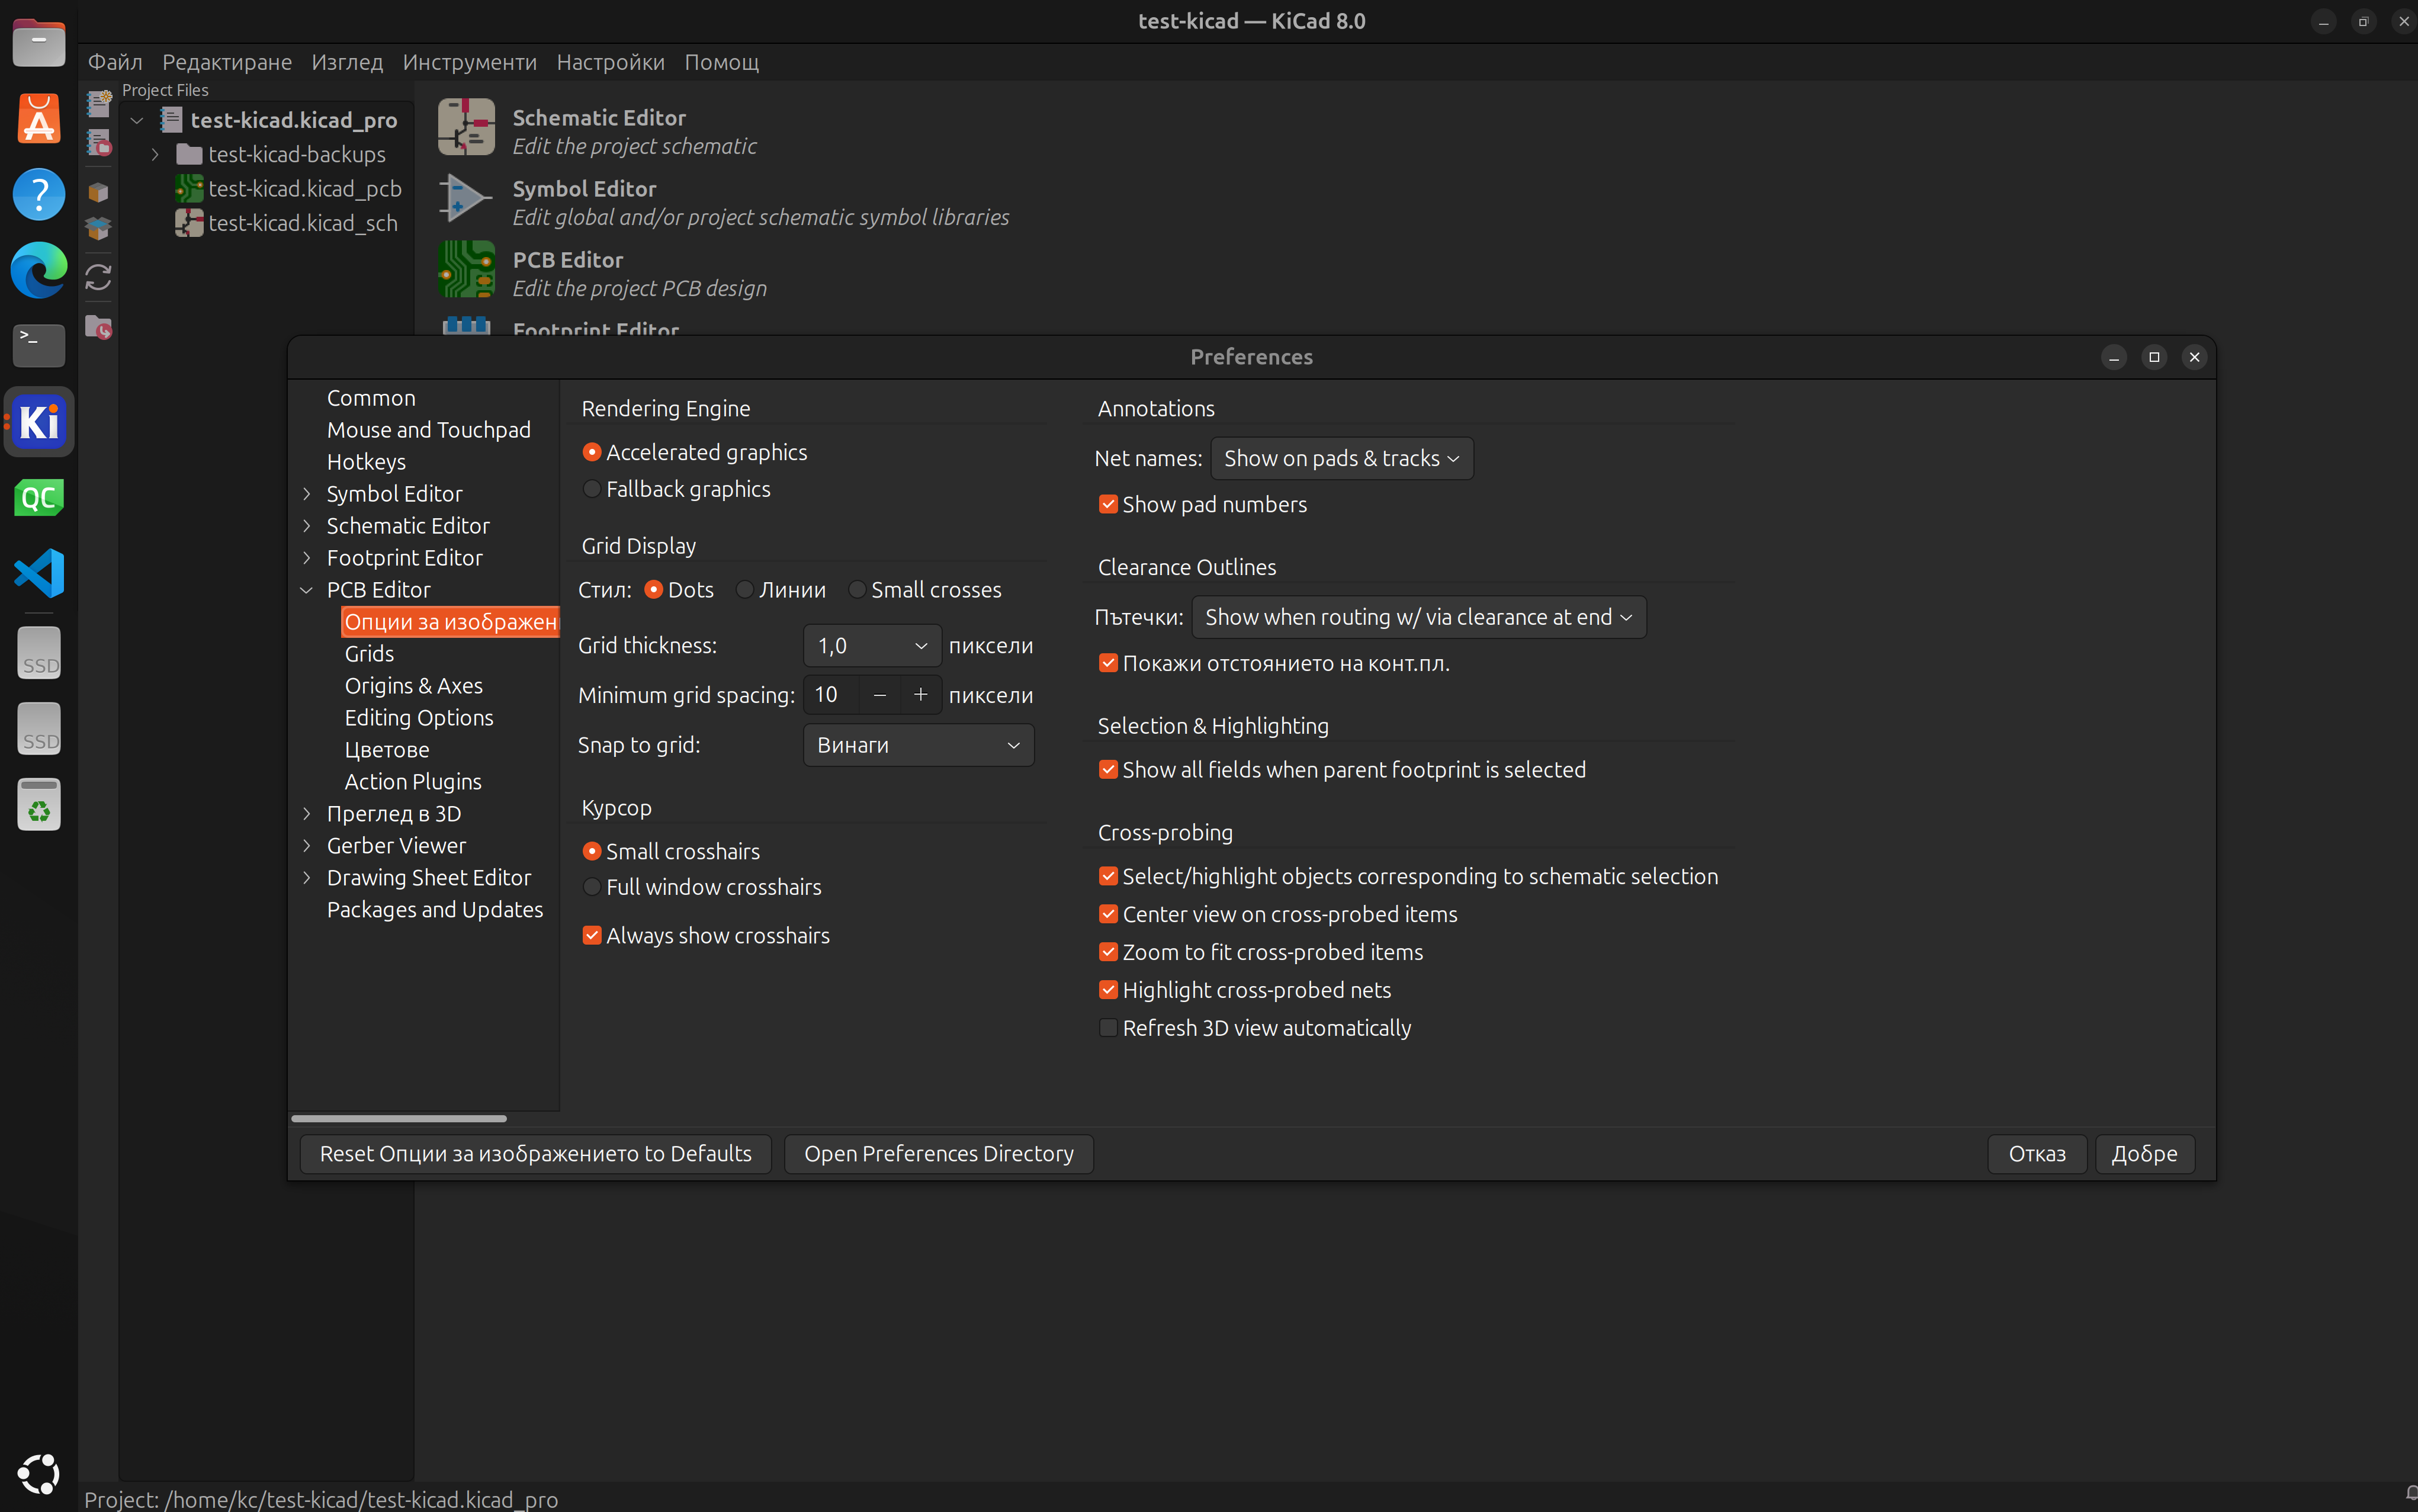Click the Unarchive Project open-box icon
Image resolution: width=2418 pixels, height=1512 pixels.
pyautogui.click(x=98, y=229)
